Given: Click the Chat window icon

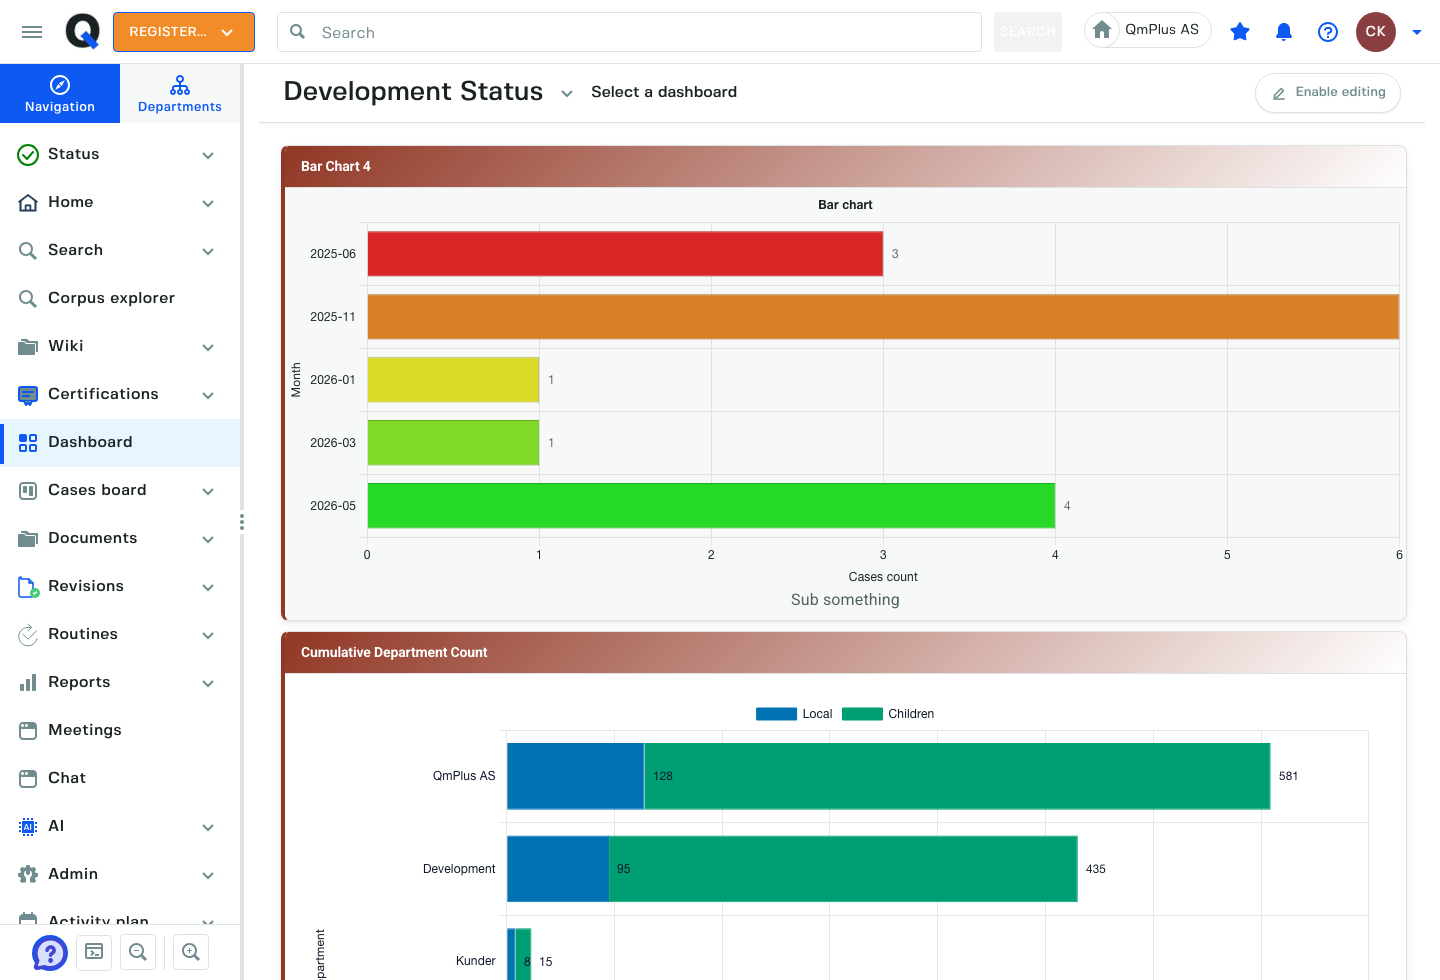Looking at the screenshot, I should (28, 778).
